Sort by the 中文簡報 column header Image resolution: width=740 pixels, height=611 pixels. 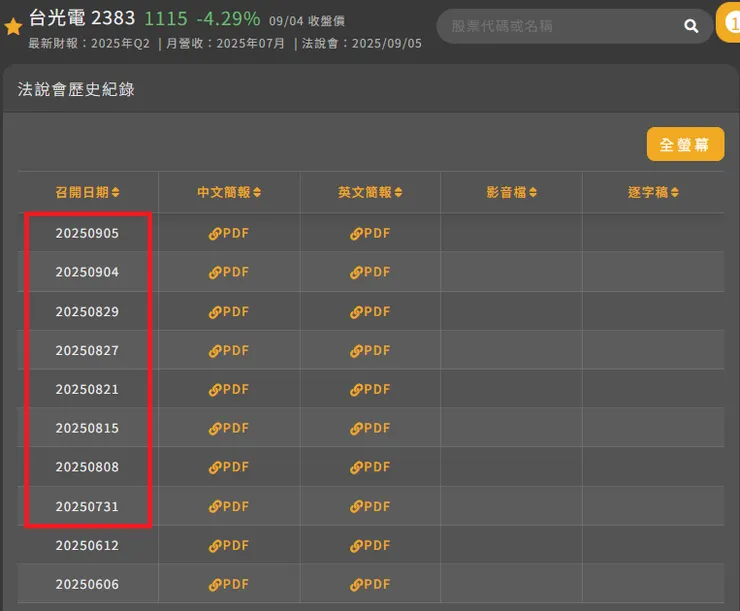coord(229,192)
